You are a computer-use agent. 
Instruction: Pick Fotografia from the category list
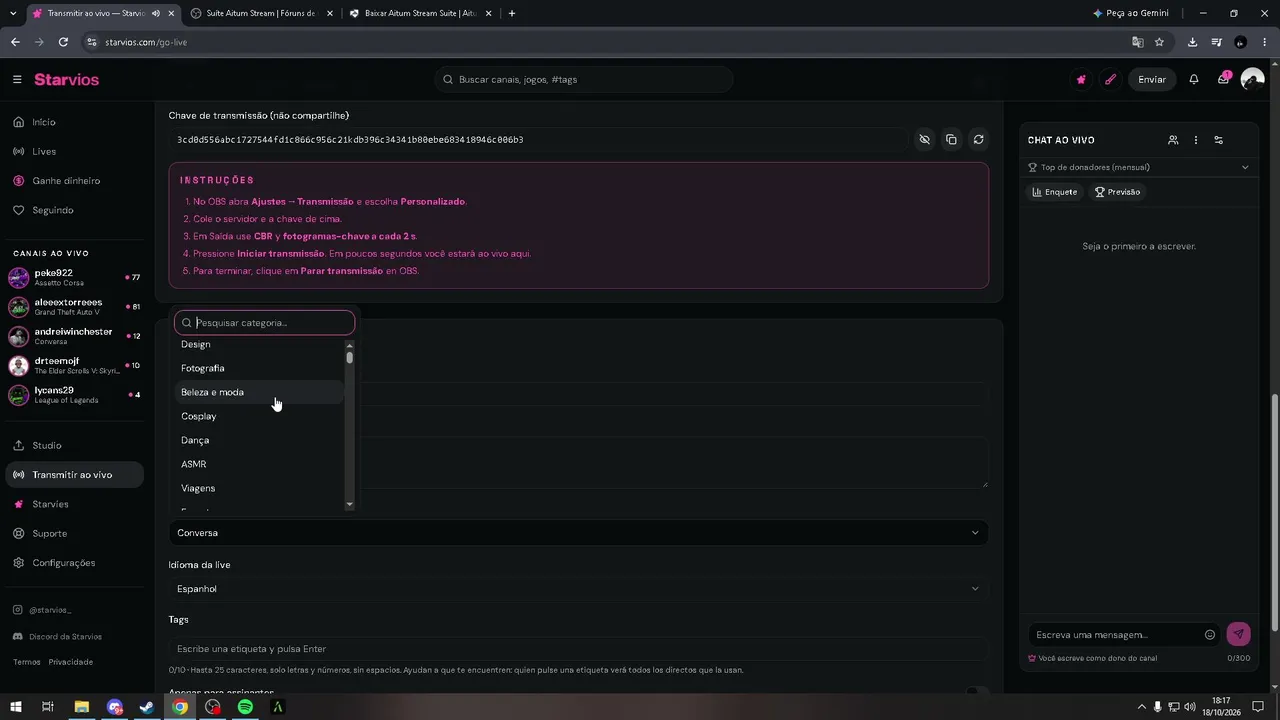click(x=260, y=368)
